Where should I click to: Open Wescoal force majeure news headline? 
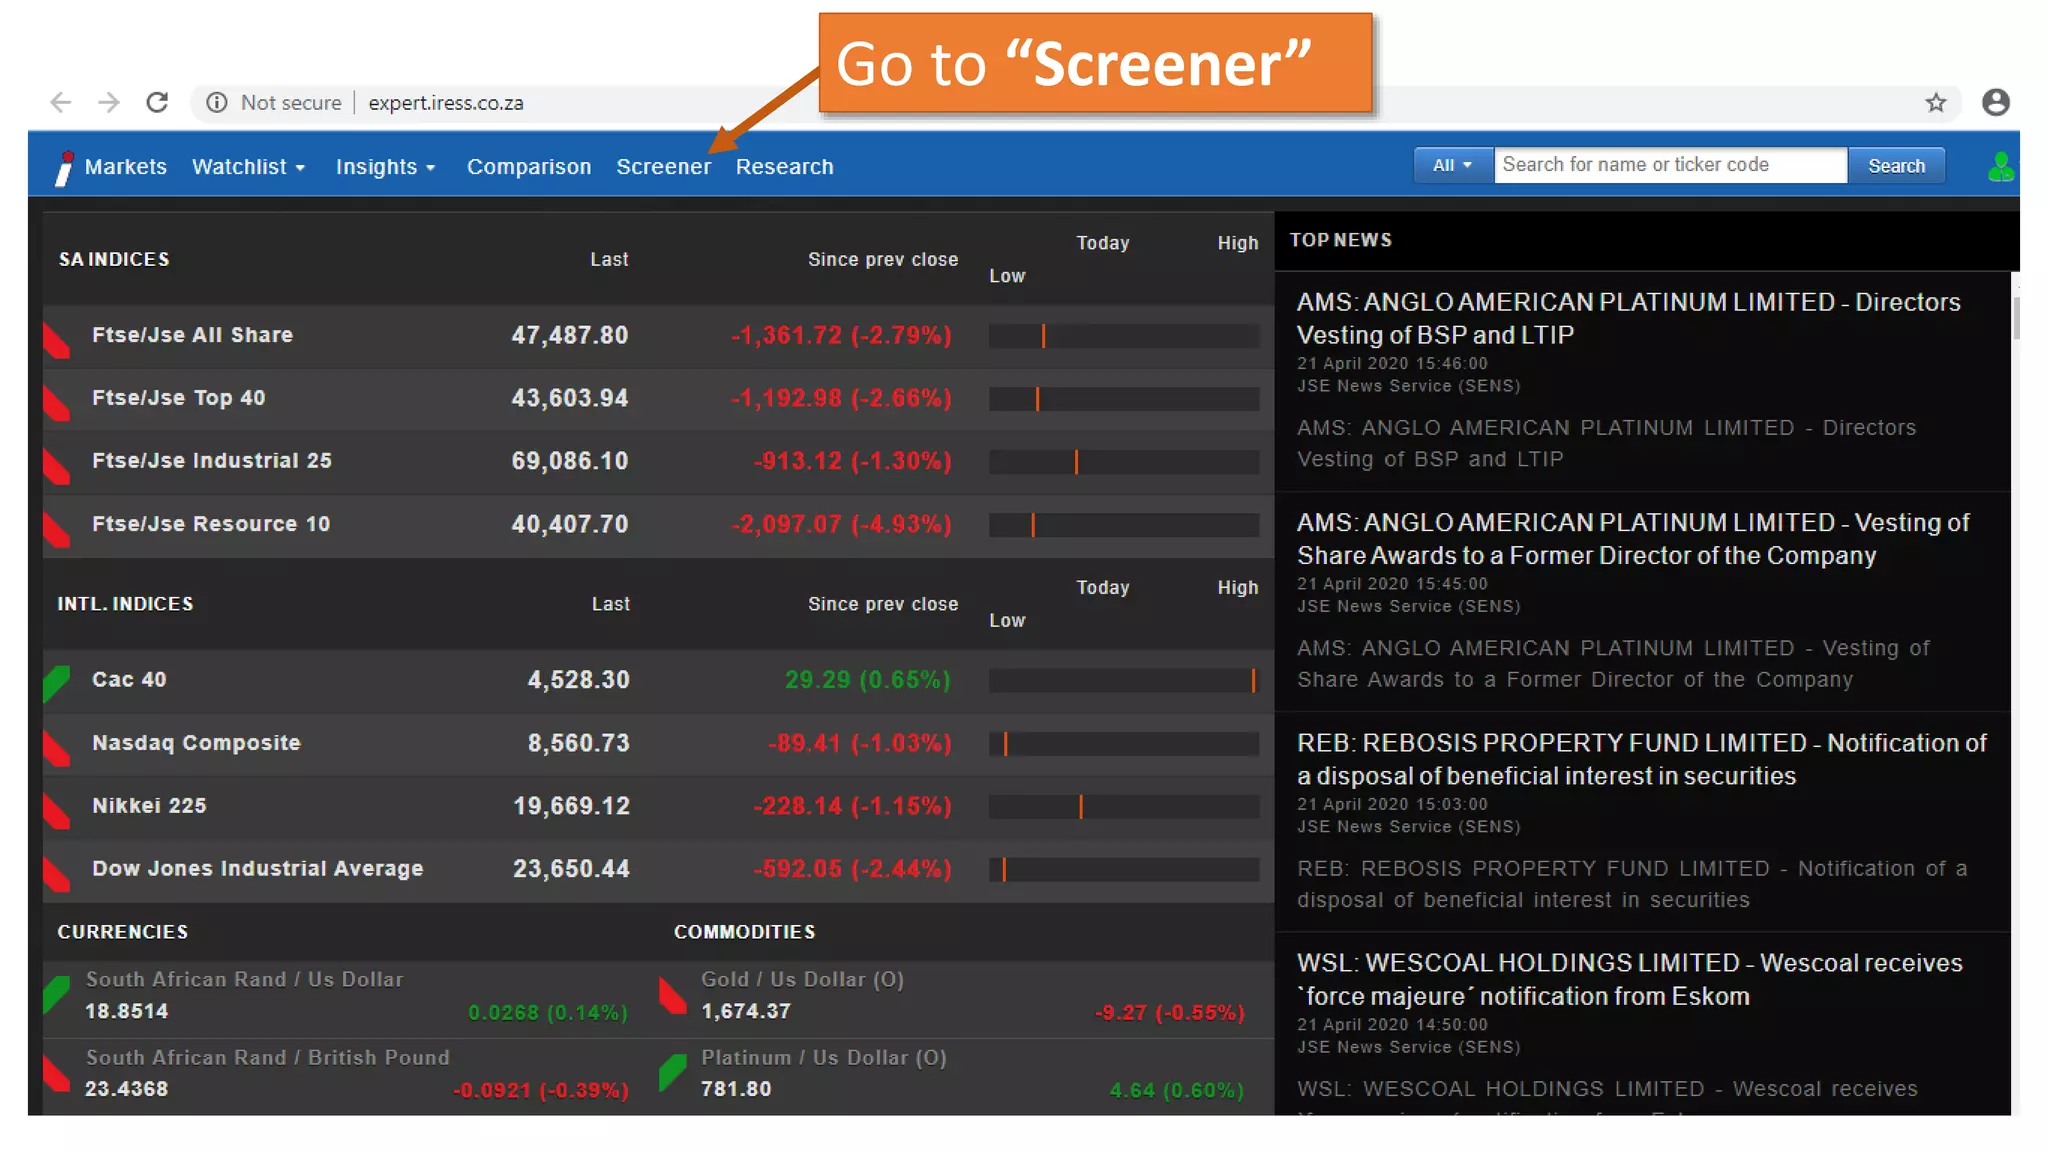(x=1630, y=980)
